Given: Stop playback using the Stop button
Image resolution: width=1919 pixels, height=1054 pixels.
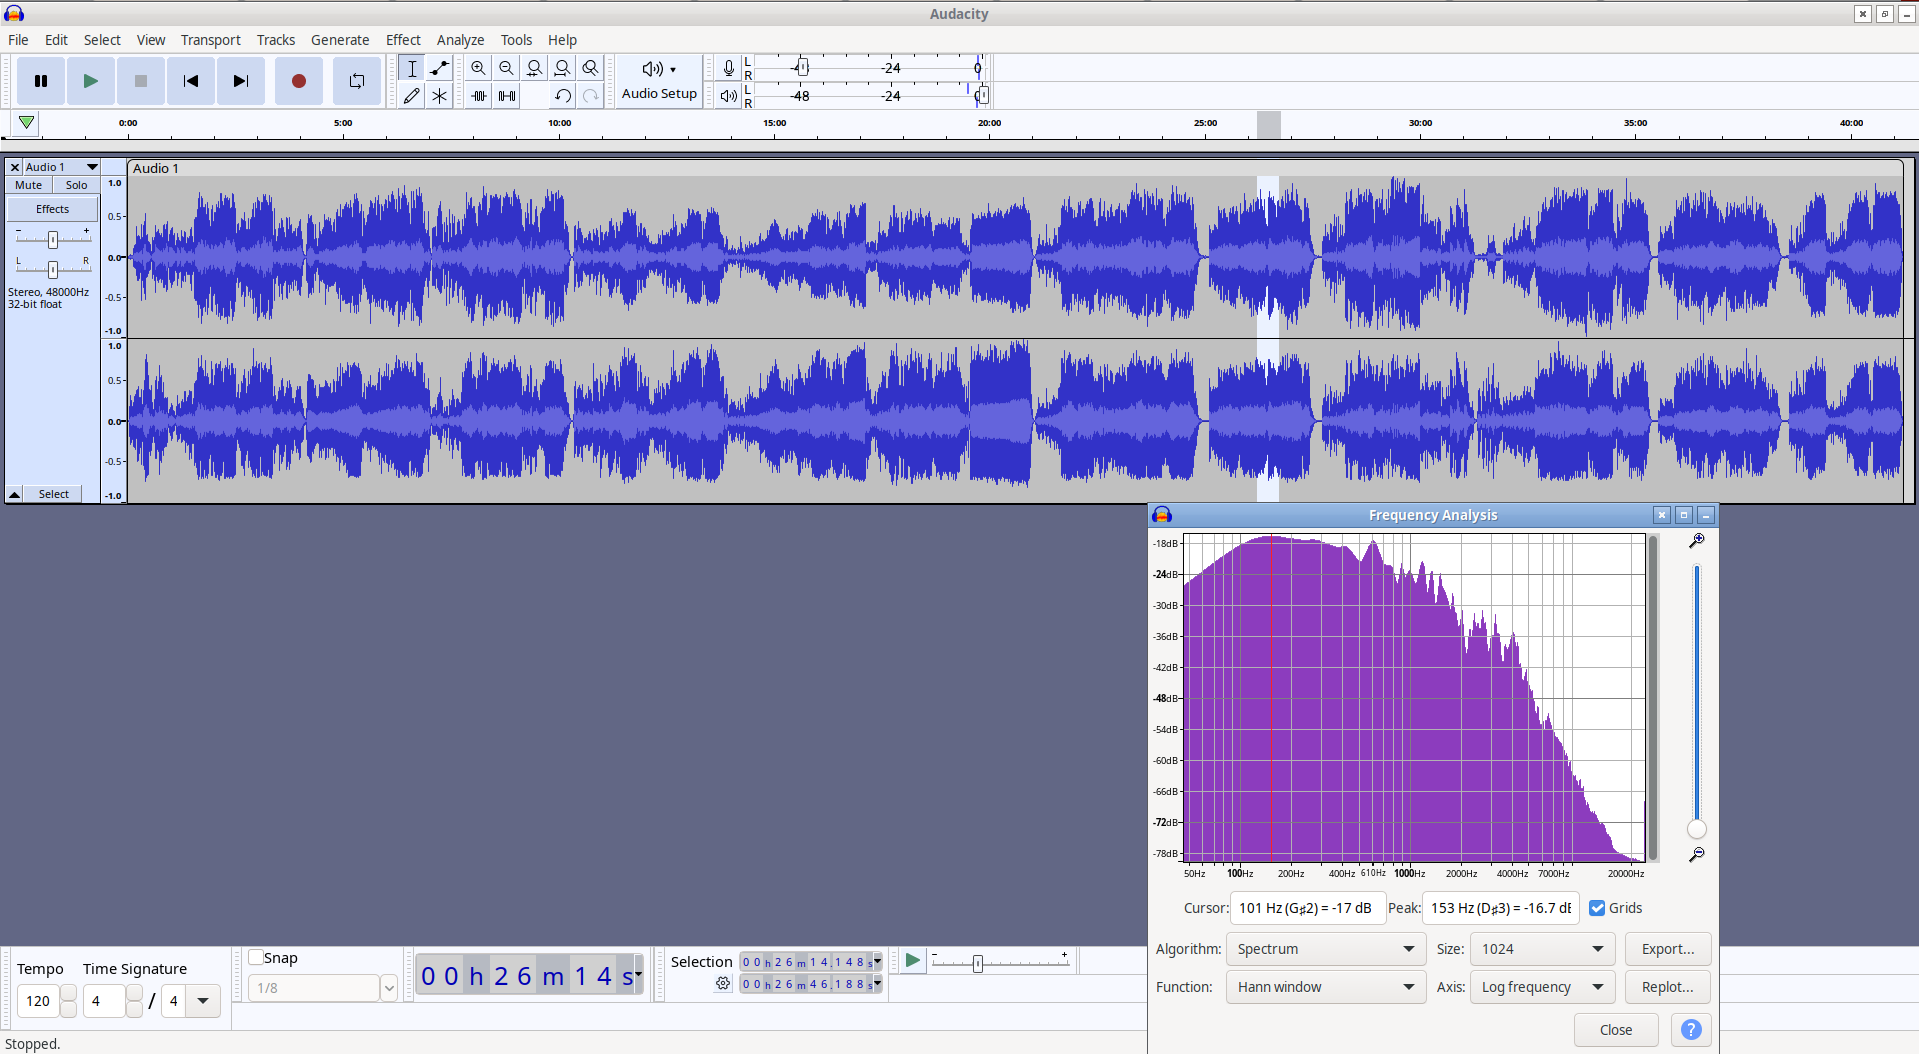Looking at the screenshot, I should [x=141, y=81].
